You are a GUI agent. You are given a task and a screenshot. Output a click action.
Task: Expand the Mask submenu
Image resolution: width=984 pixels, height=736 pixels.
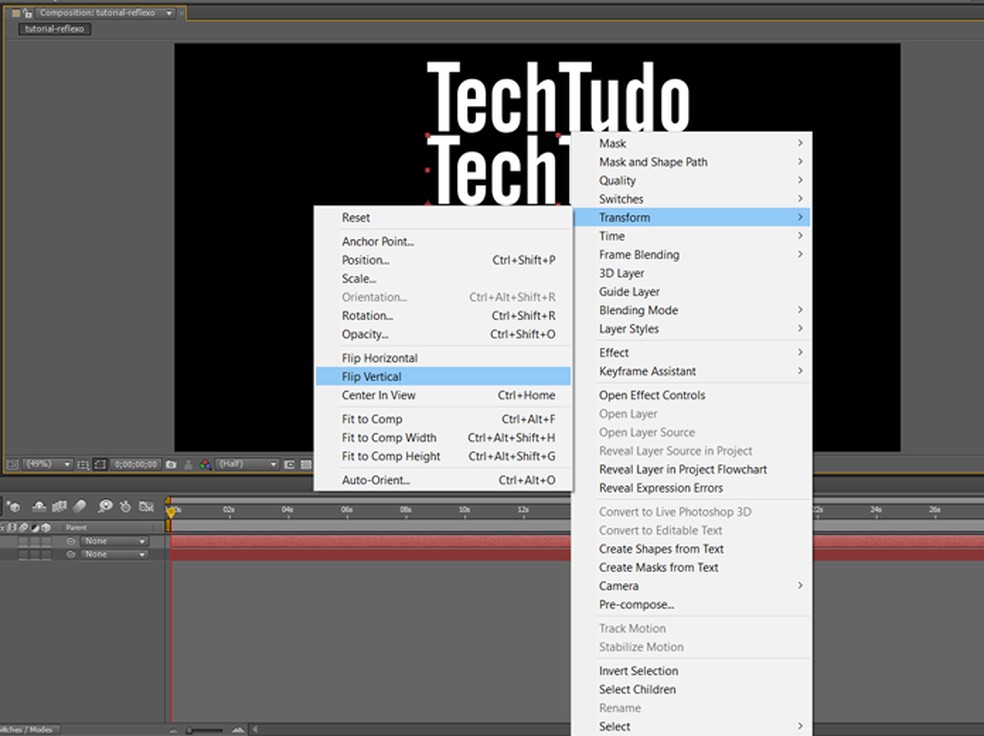692,144
